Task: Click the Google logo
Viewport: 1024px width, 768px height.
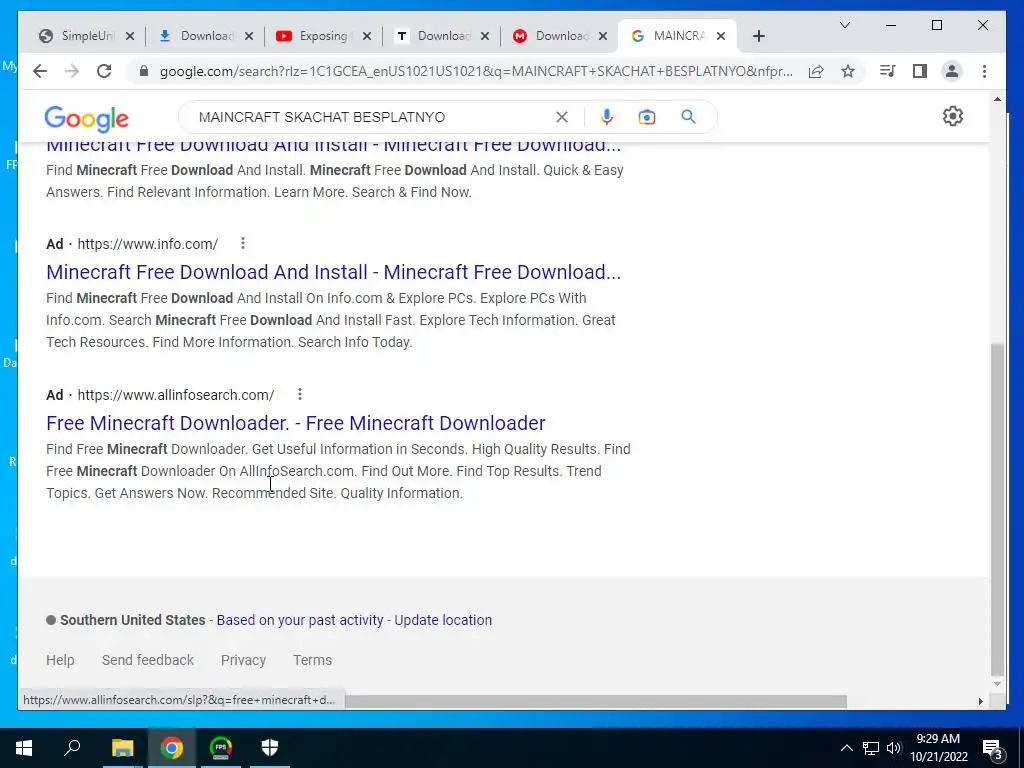Action: click(x=87, y=119)
